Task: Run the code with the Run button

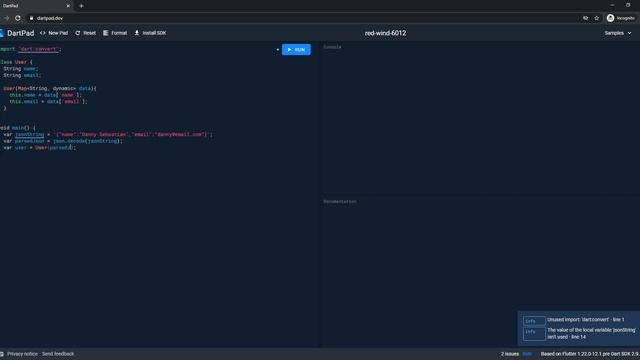Action: [296, 49]
